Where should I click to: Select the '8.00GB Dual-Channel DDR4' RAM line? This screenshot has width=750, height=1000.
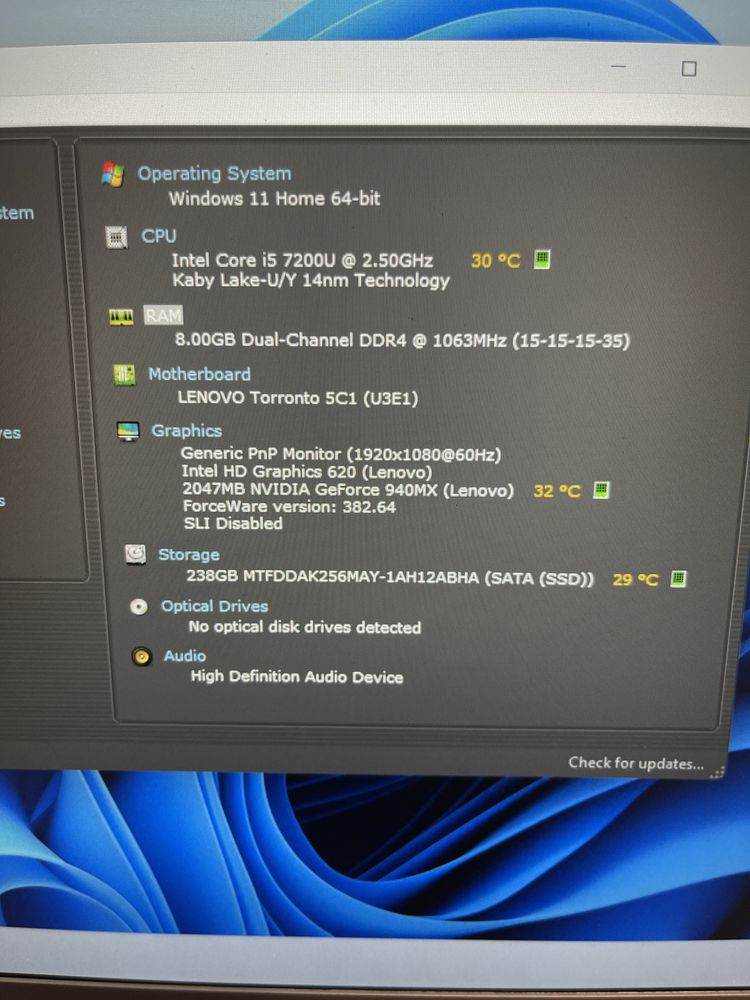tap(402, 340)
